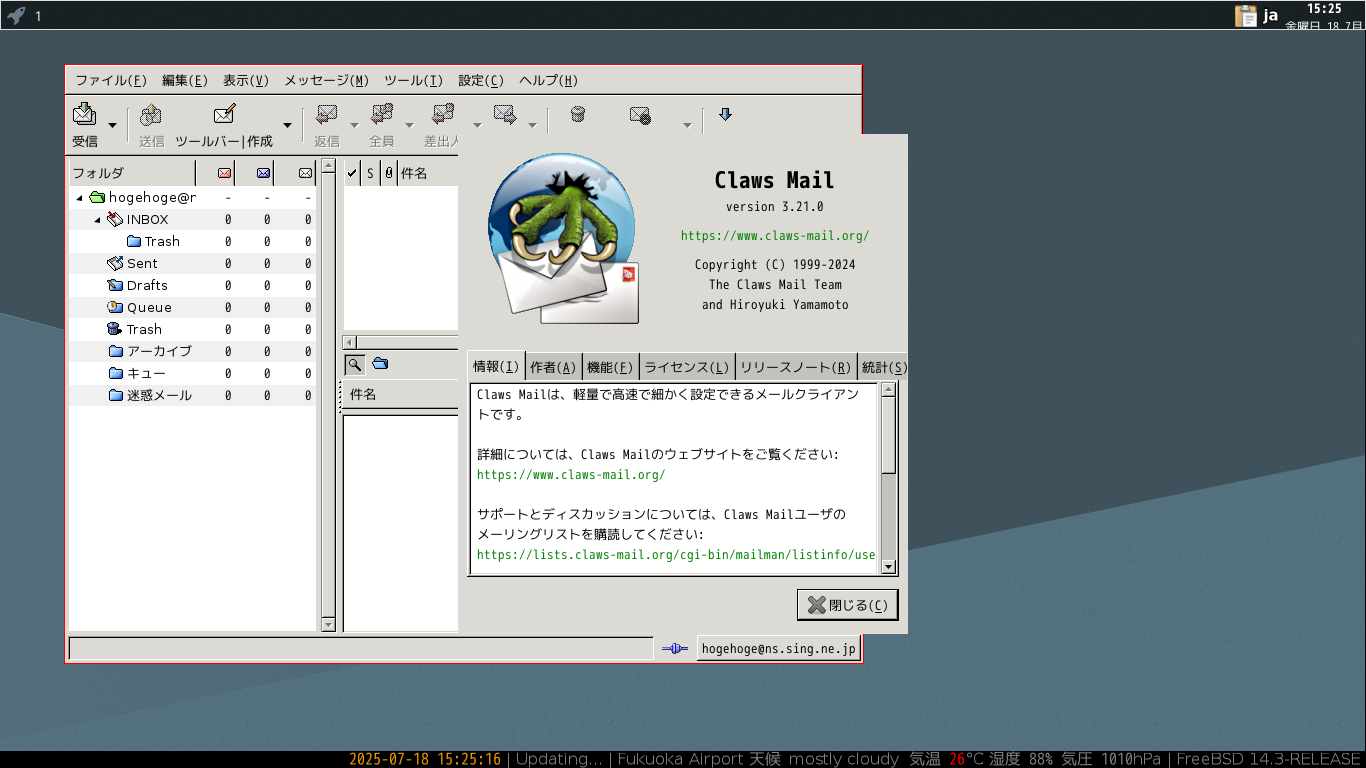Click the blue folder icon beside quick search

[380, 363]
